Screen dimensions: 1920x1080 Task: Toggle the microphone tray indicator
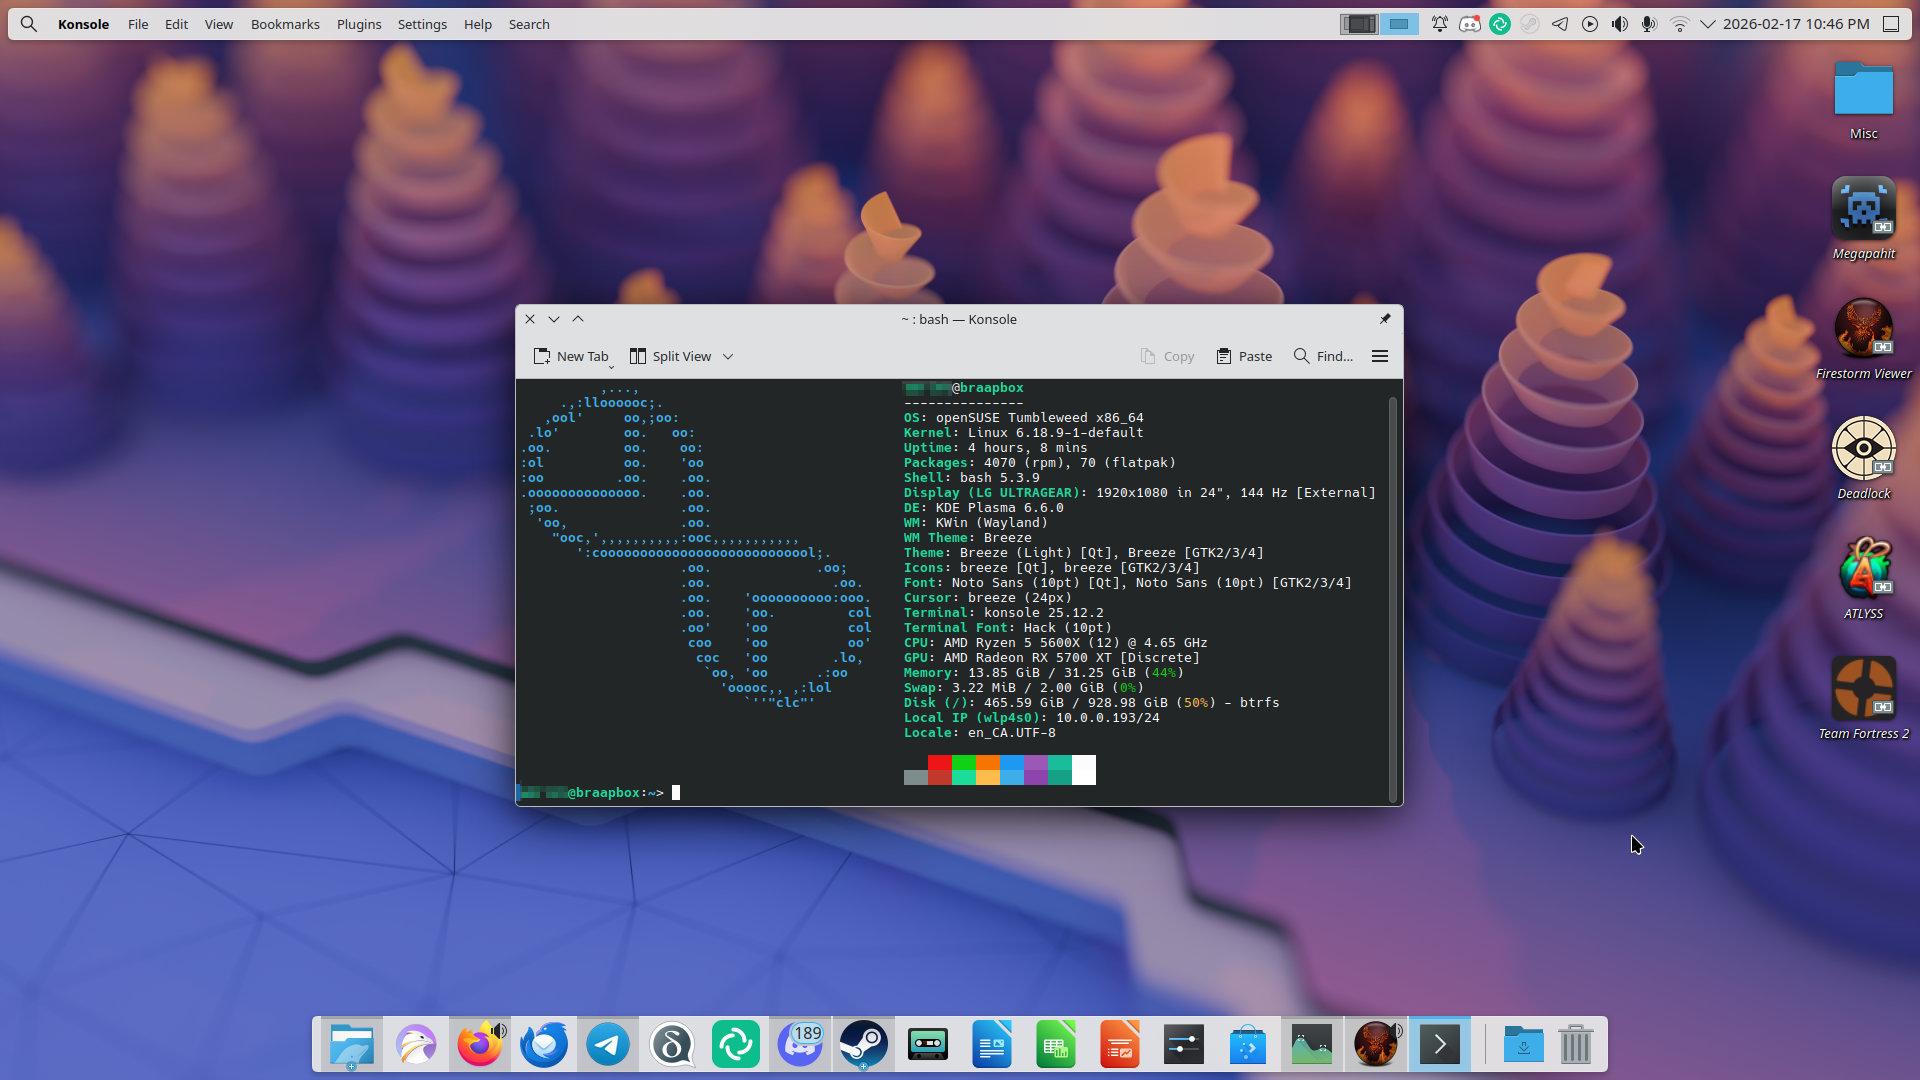(1649, 24)
